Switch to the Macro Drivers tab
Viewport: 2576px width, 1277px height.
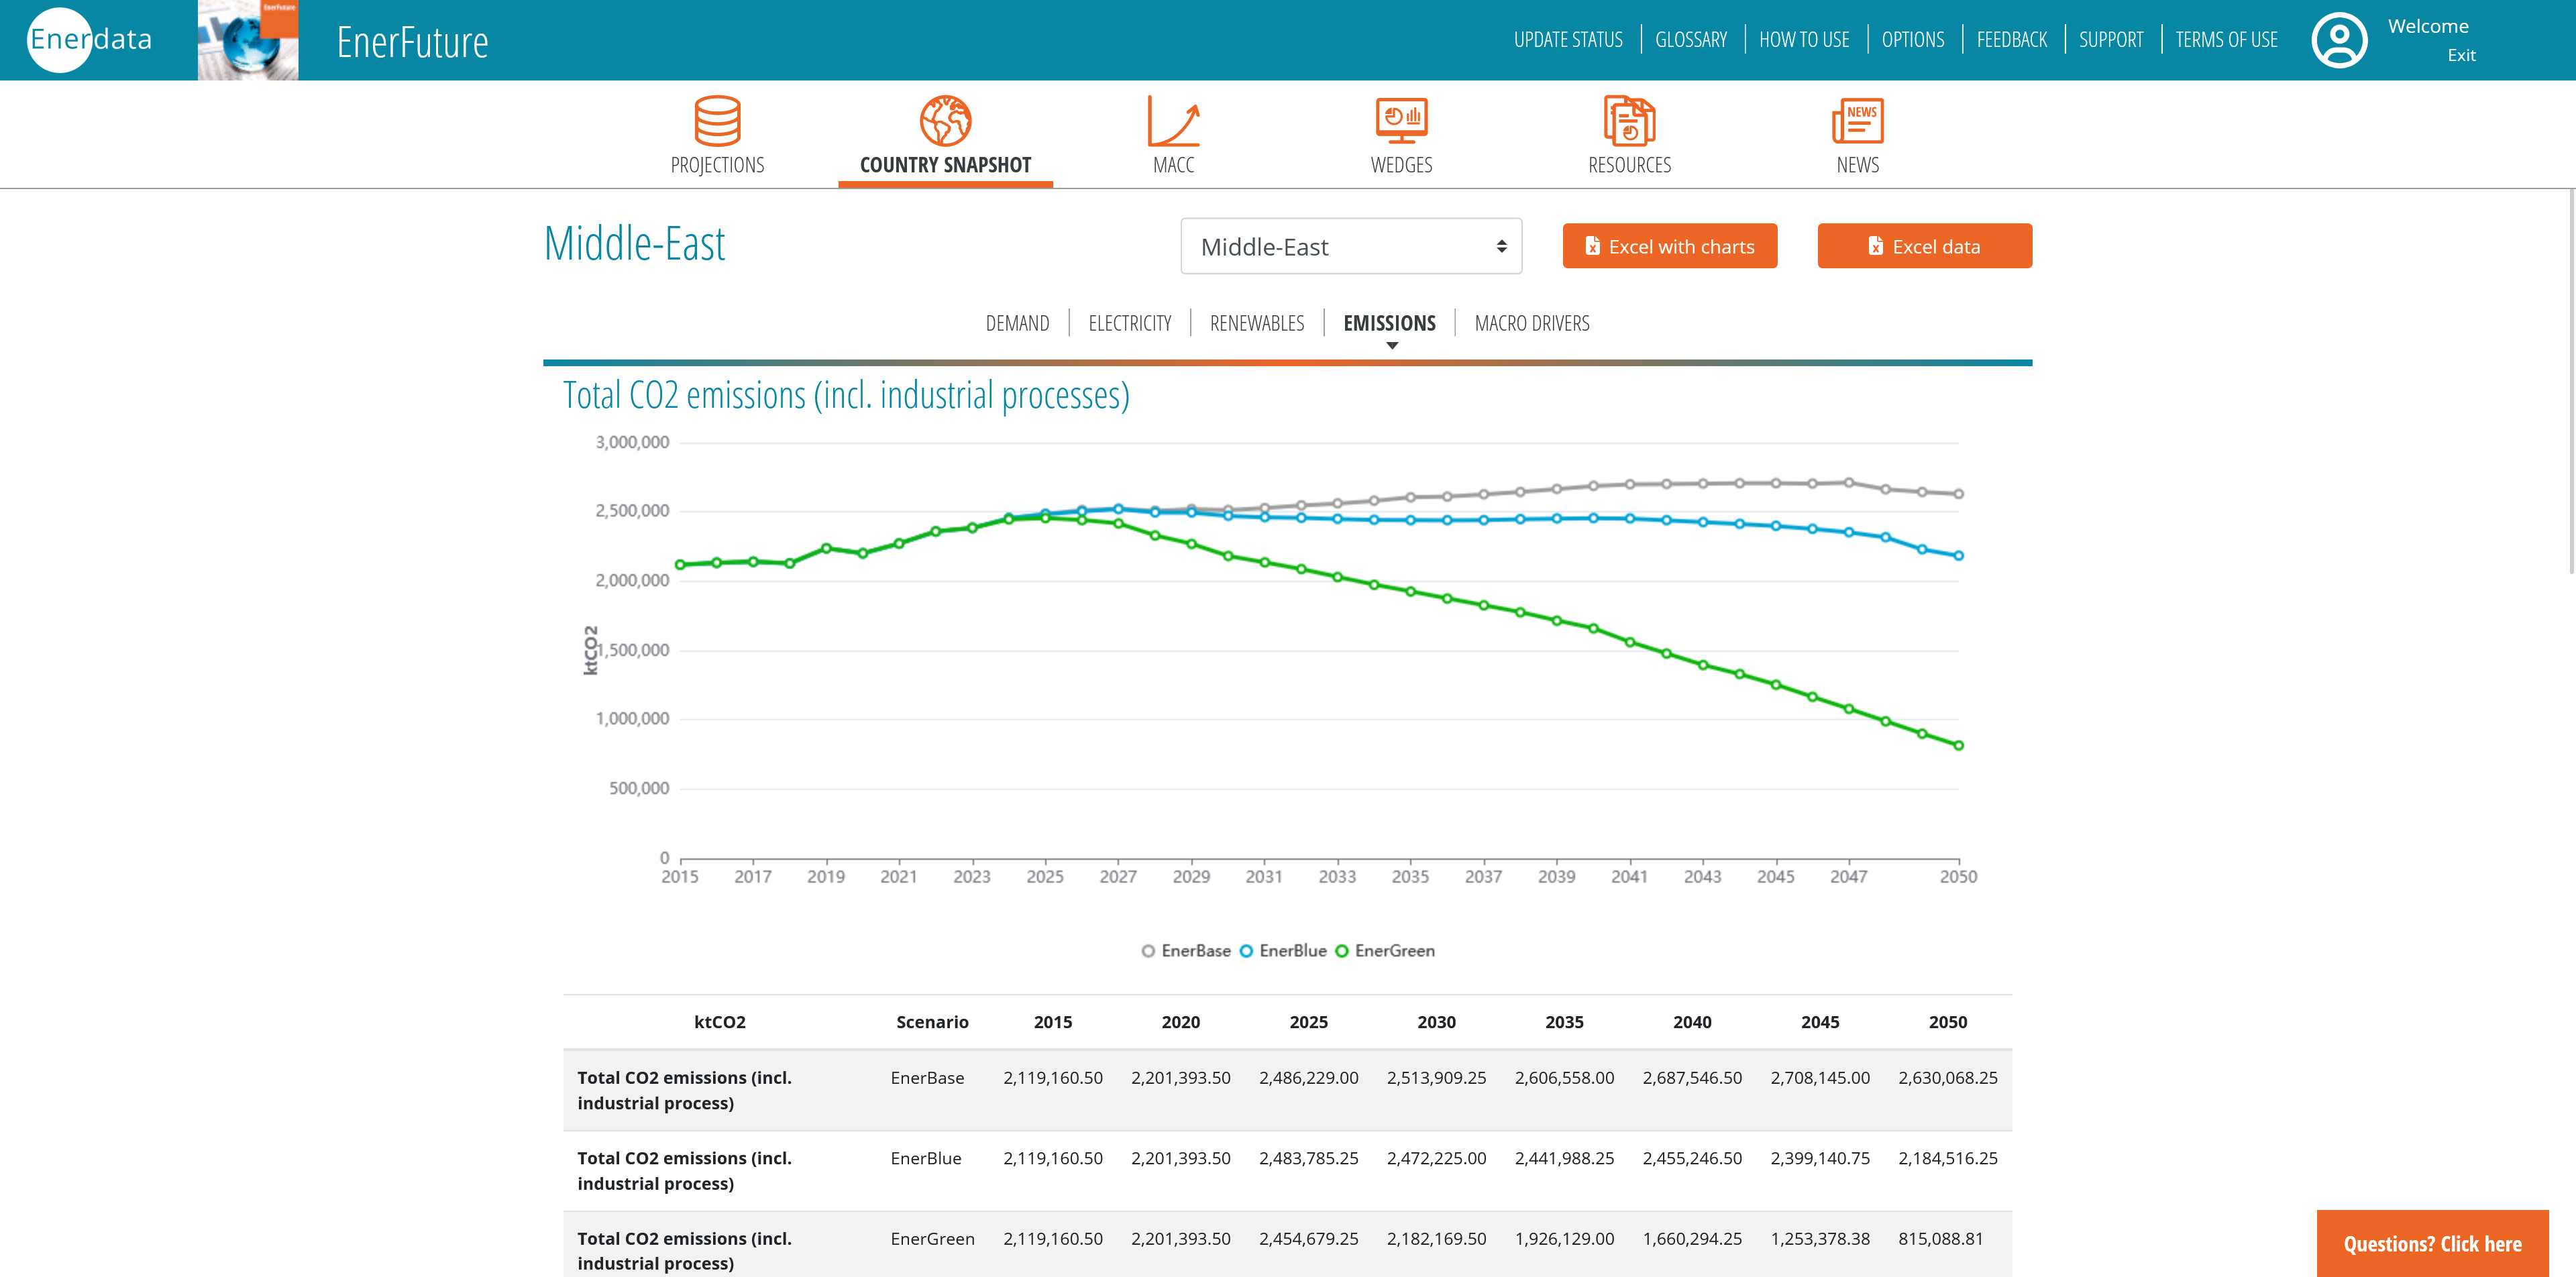pyautogui.click(x=1531, y=323)
